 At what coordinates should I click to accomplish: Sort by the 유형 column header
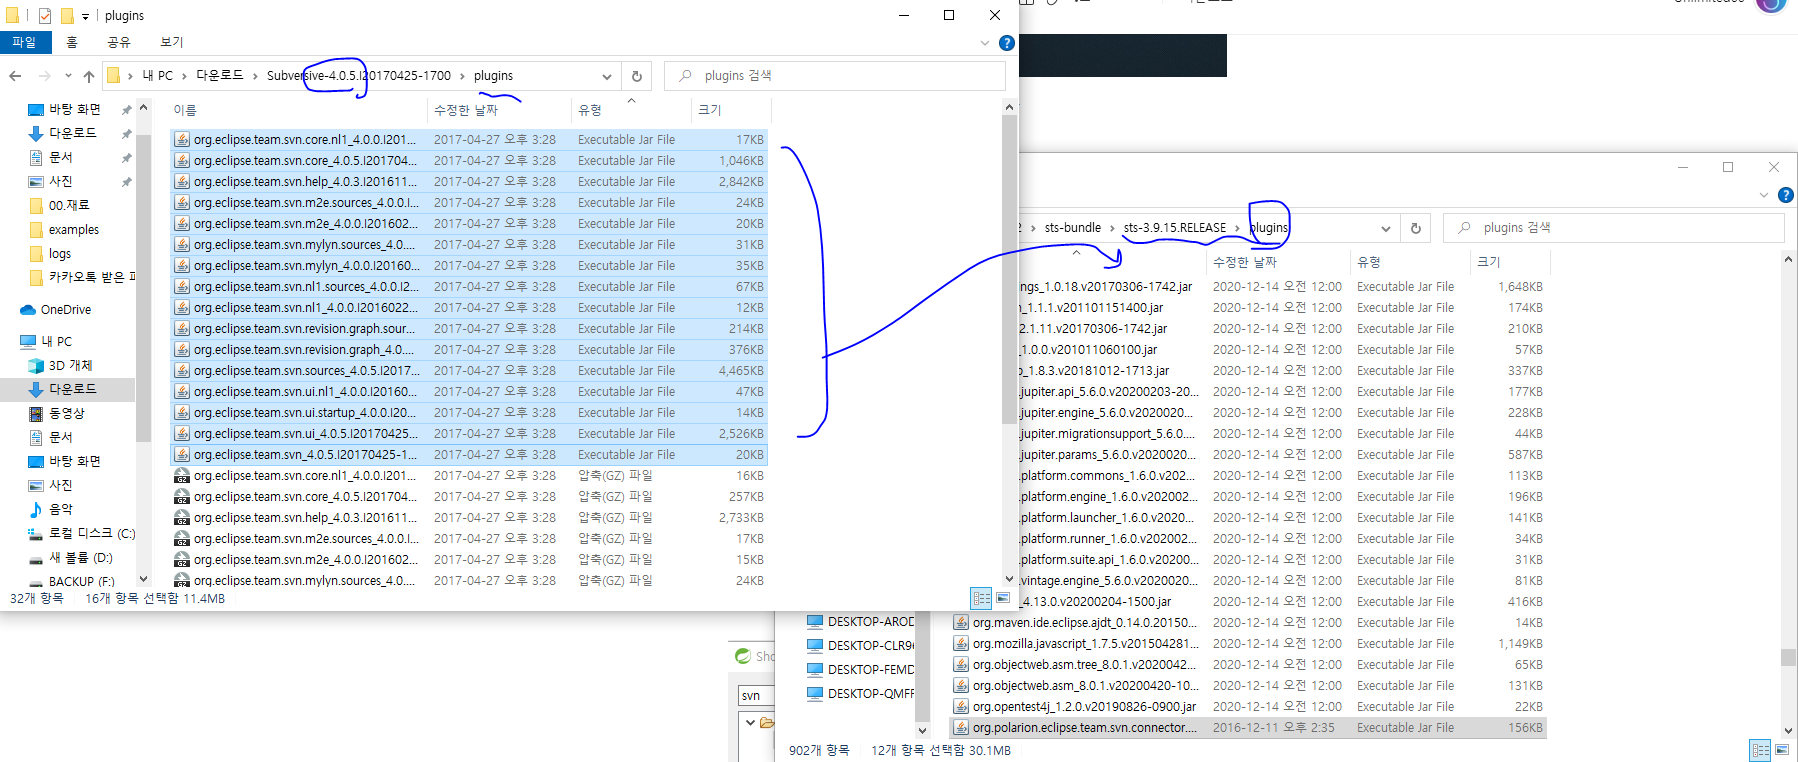[590, 110]
